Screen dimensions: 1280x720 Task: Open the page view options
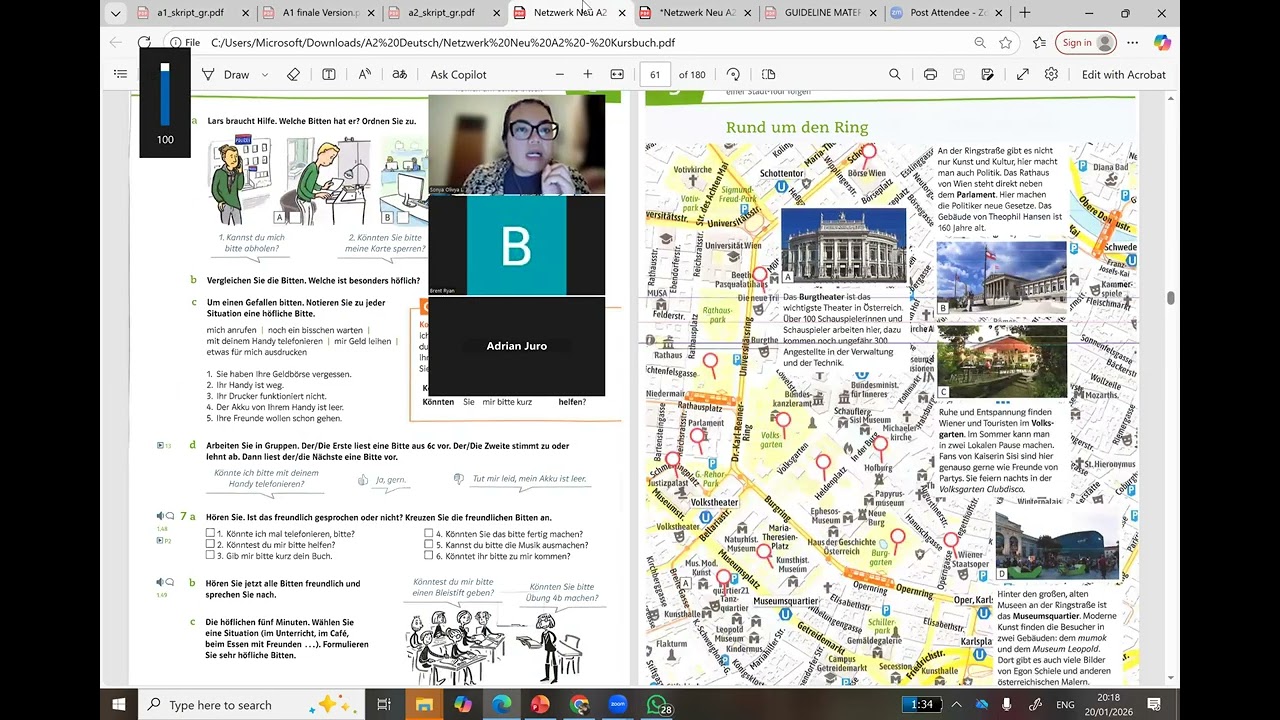[768, 74]
